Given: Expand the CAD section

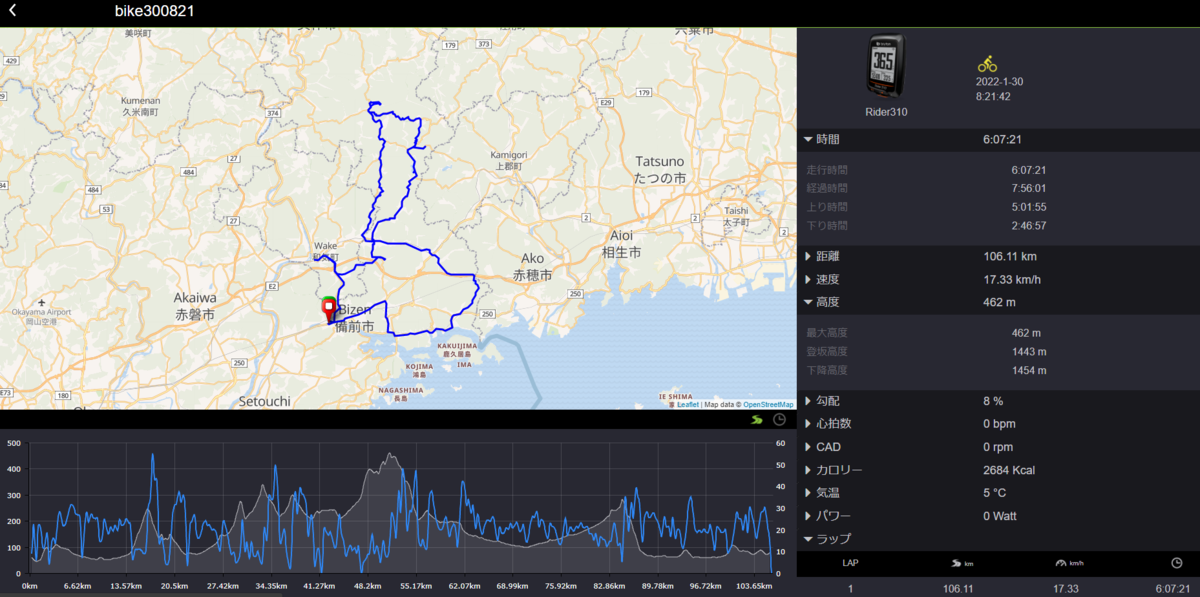Looking at the screenshot, I should (x=808, y=447).
